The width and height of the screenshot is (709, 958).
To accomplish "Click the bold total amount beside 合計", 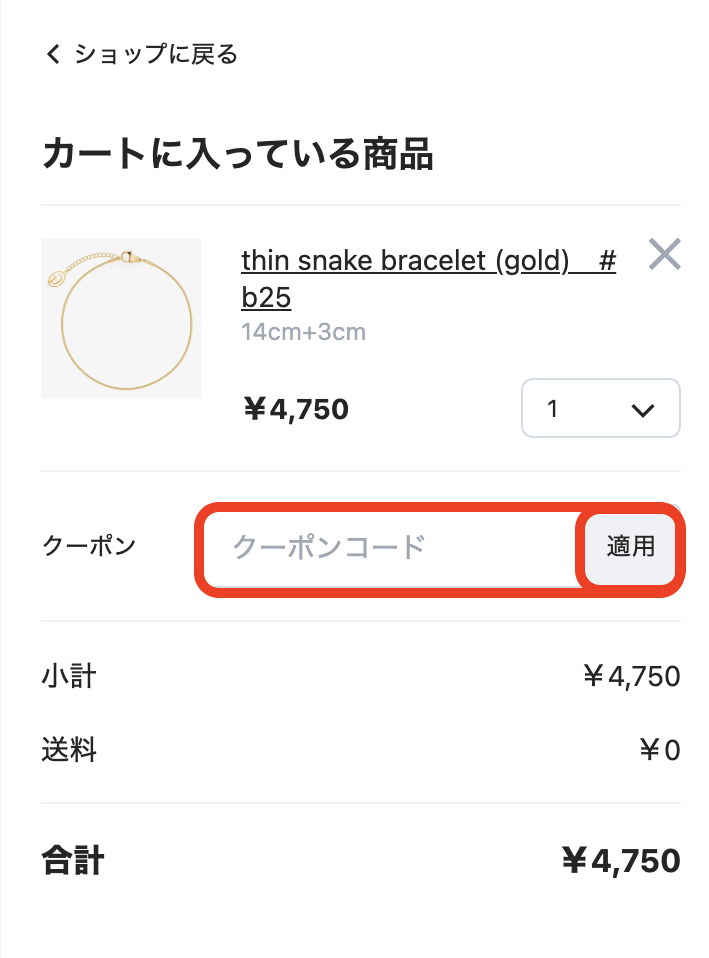I will coord(621,860).
